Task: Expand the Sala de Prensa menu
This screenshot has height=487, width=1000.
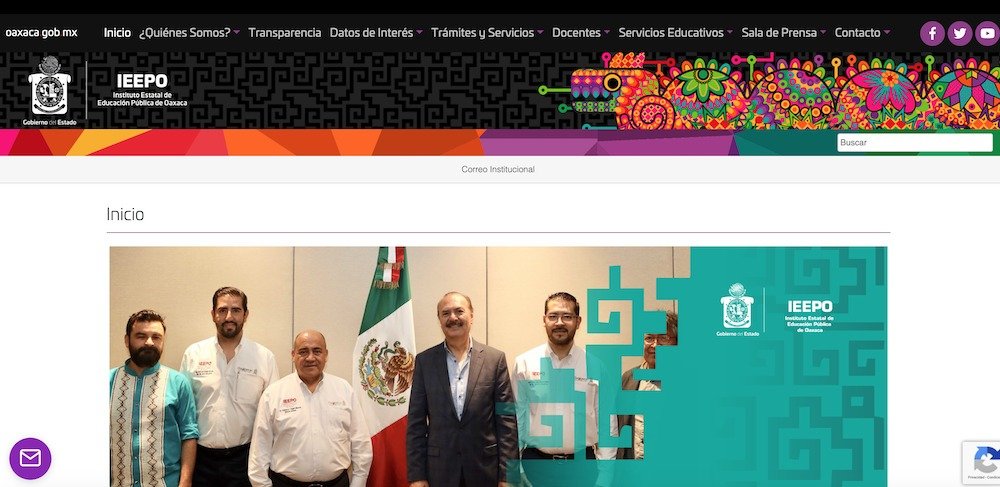Action: pos(783,33)
